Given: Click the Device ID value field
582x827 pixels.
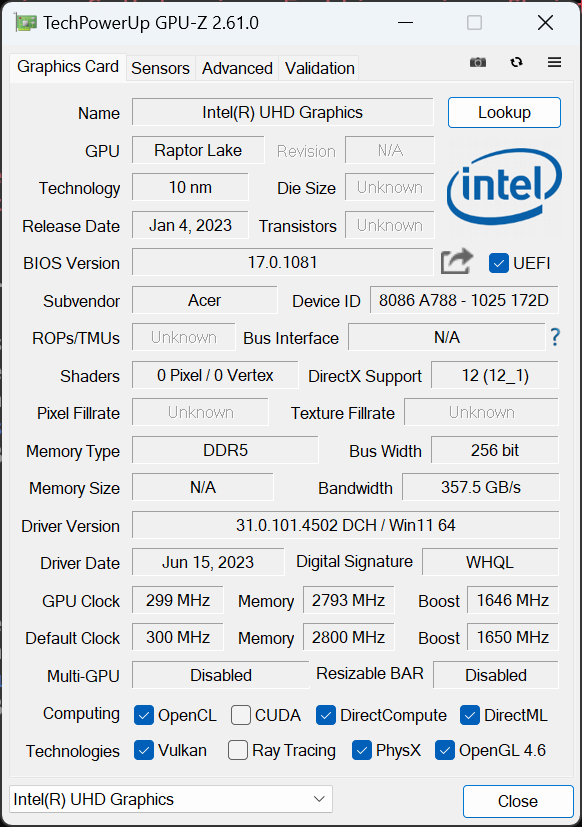Looking at the screenshot, I should 464,300.
